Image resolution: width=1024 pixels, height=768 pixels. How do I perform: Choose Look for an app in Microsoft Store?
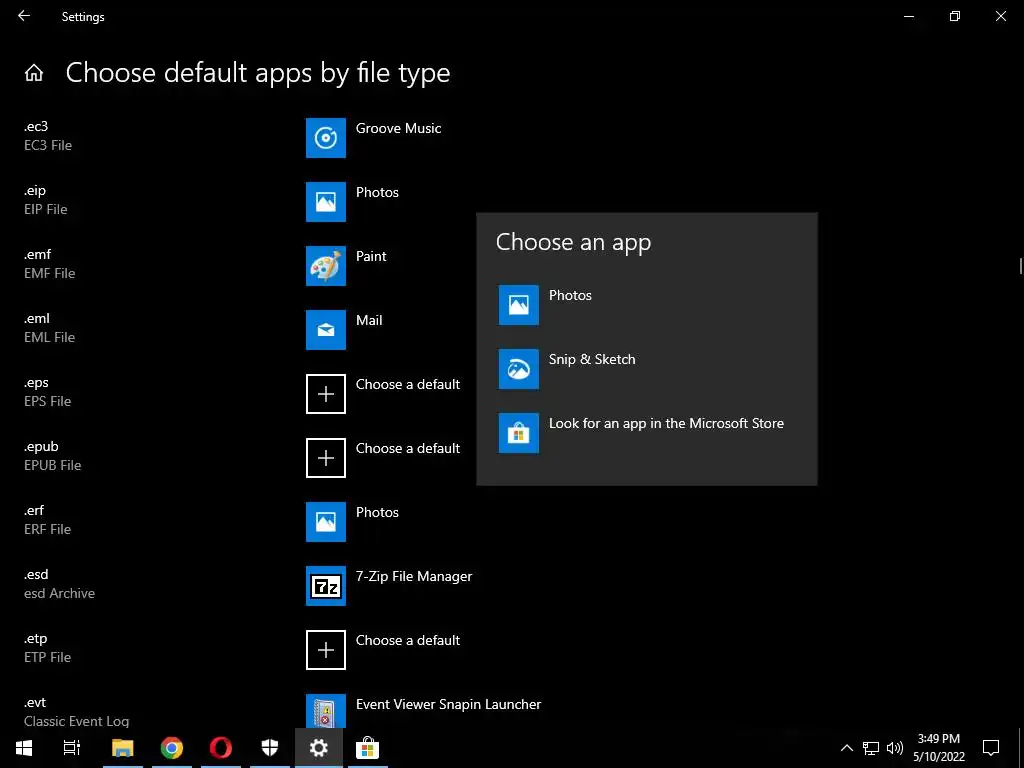pyautogui.click(x=666, y=423)
